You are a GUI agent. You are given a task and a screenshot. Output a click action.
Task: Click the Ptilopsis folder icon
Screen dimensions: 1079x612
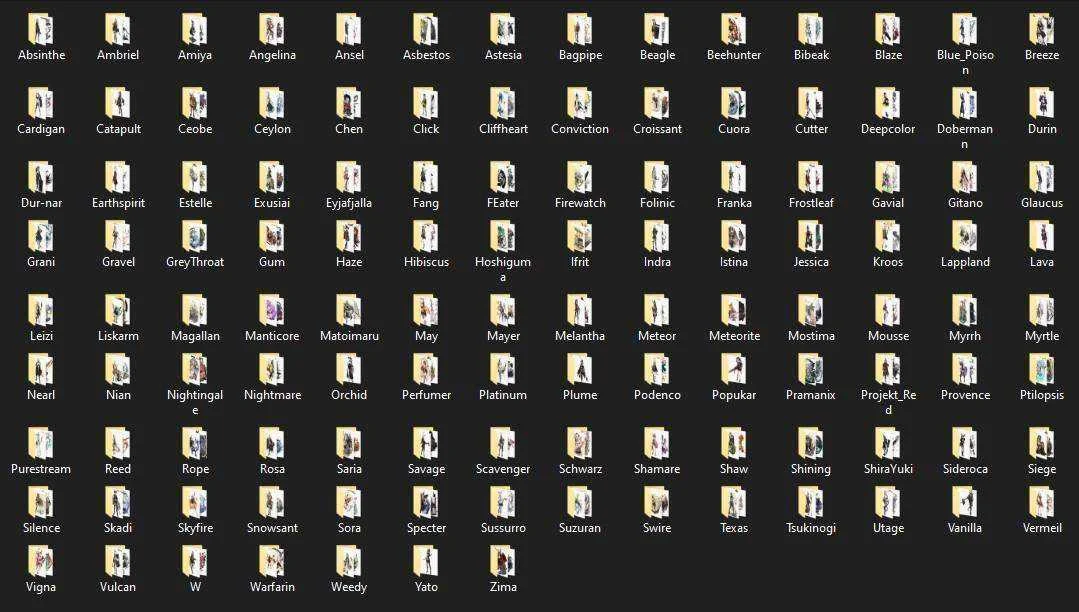pos(1042,370)
